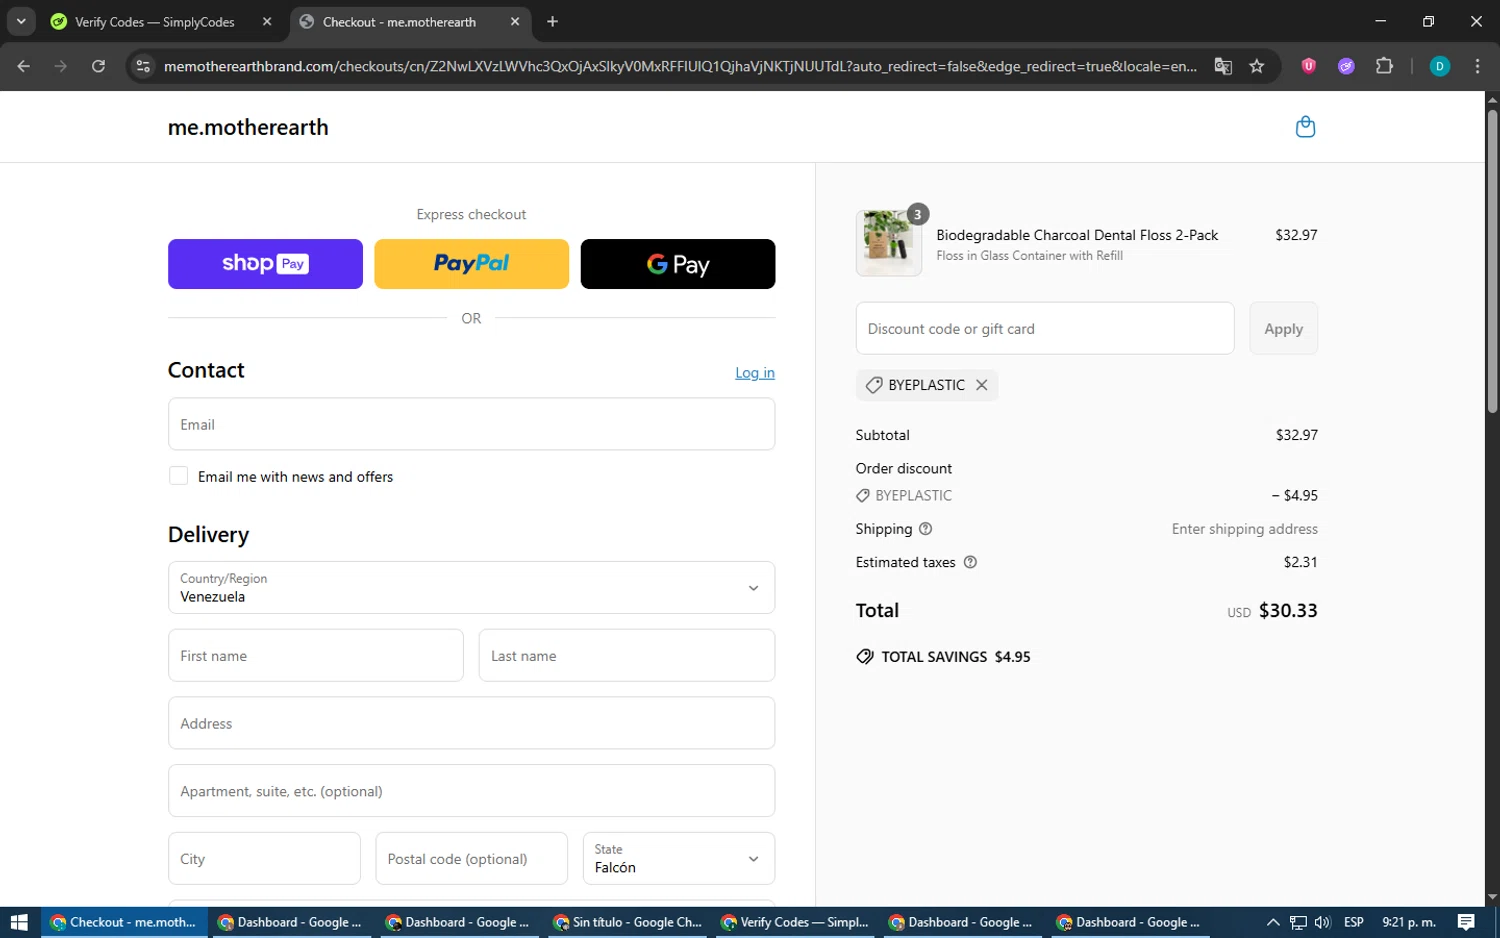
Task: Click the ESP language indicator
Action: (1354, 922)
